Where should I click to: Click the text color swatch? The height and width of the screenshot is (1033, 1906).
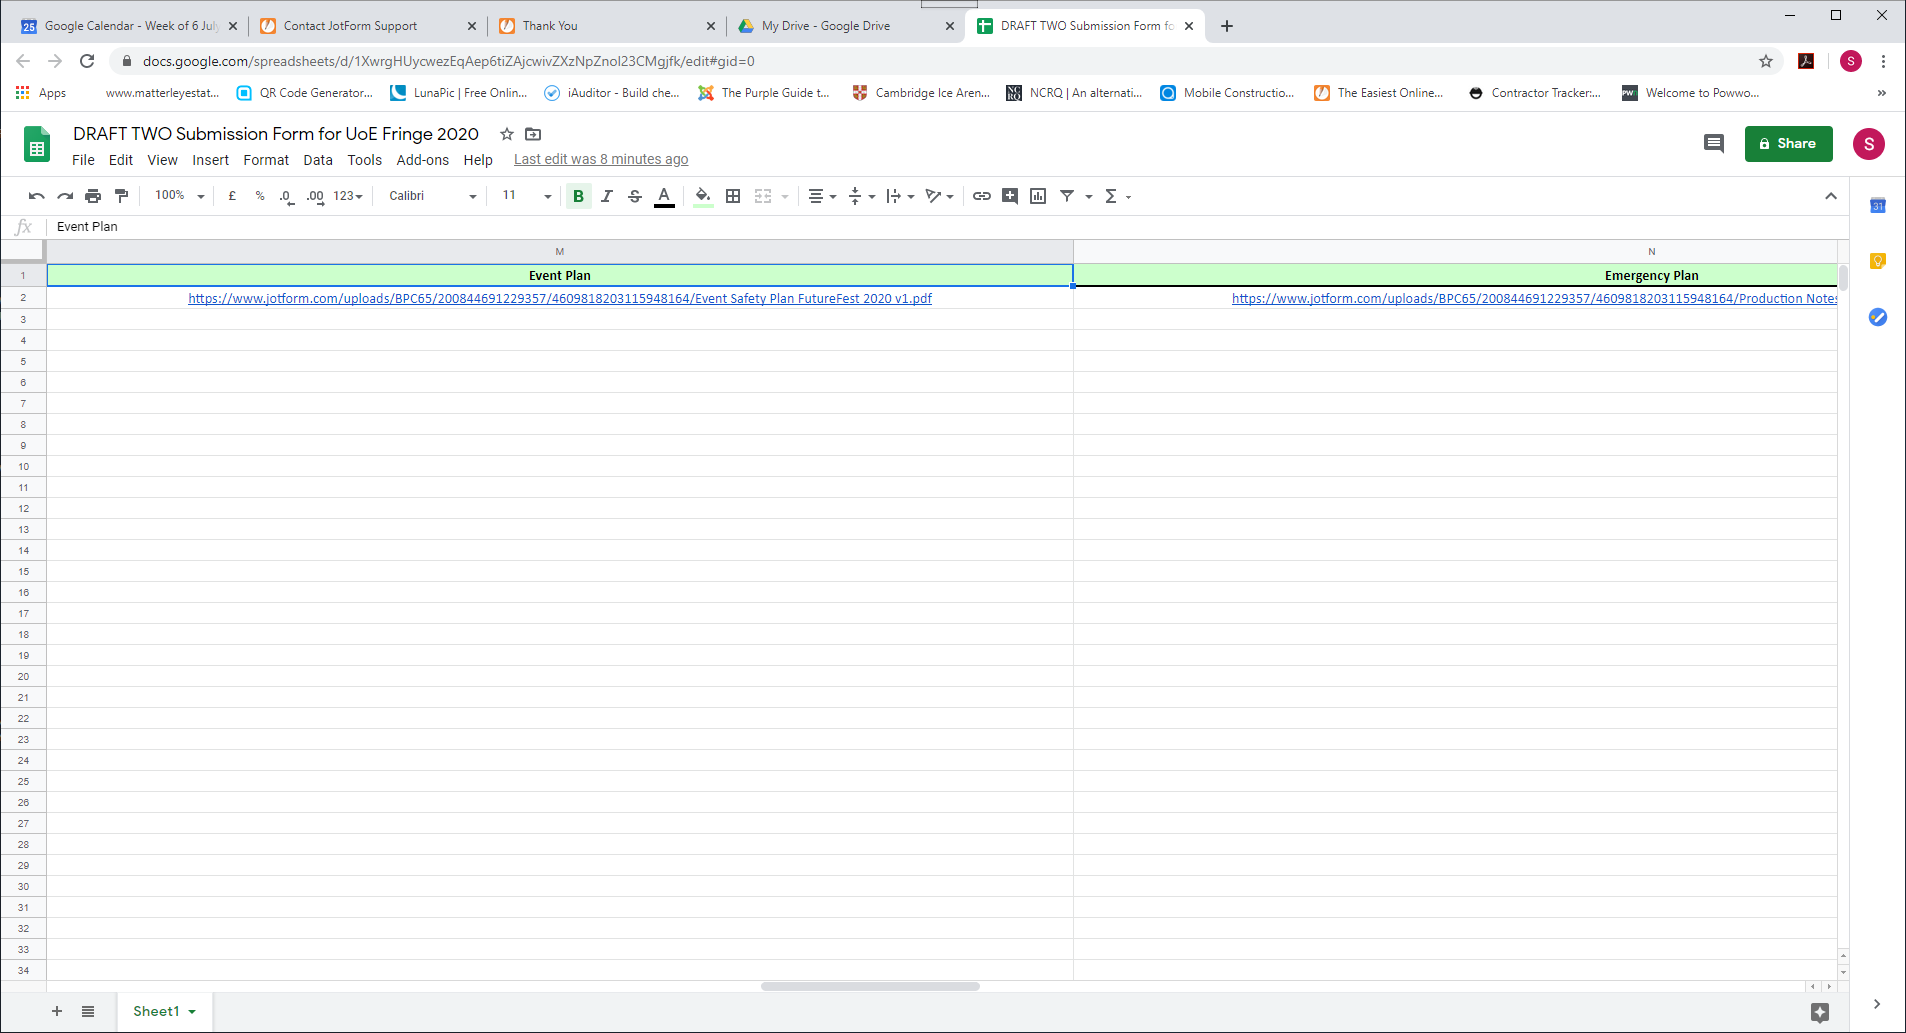pos(664,196)
